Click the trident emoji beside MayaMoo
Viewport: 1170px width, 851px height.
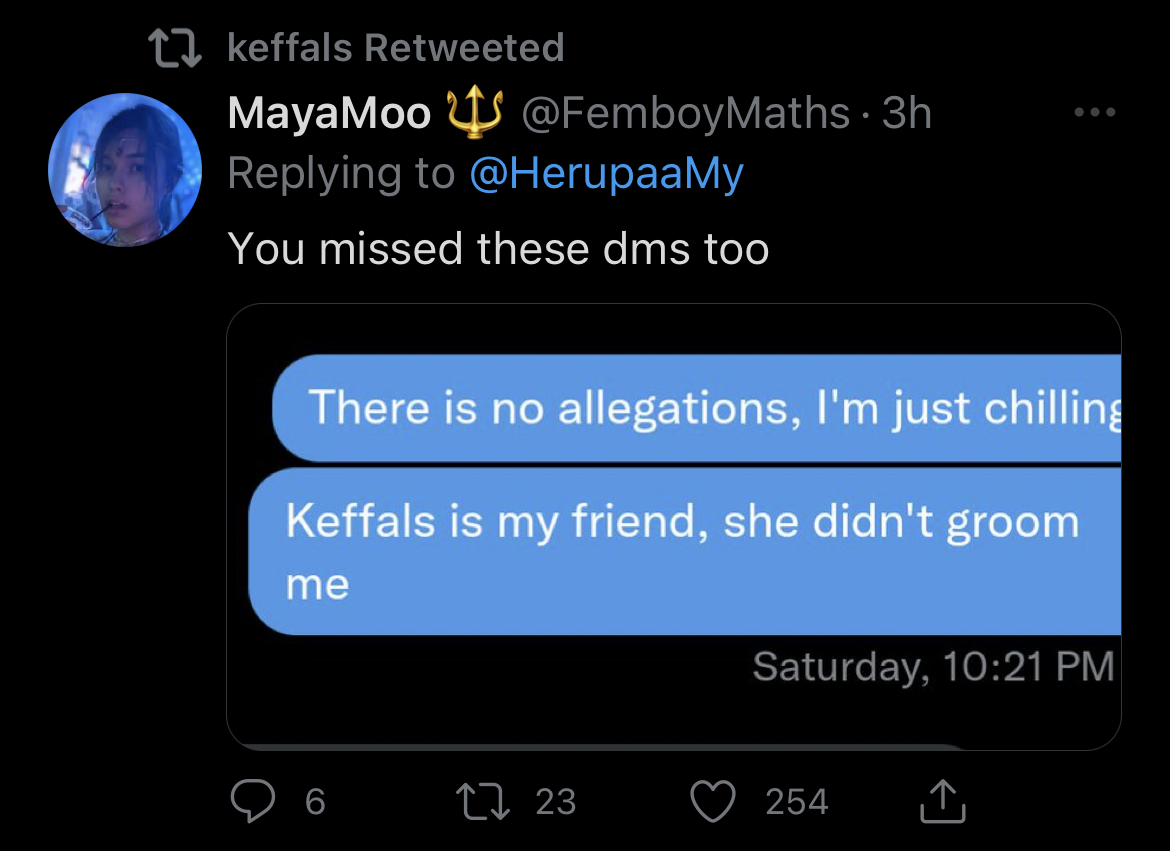[x=475, y=113]
